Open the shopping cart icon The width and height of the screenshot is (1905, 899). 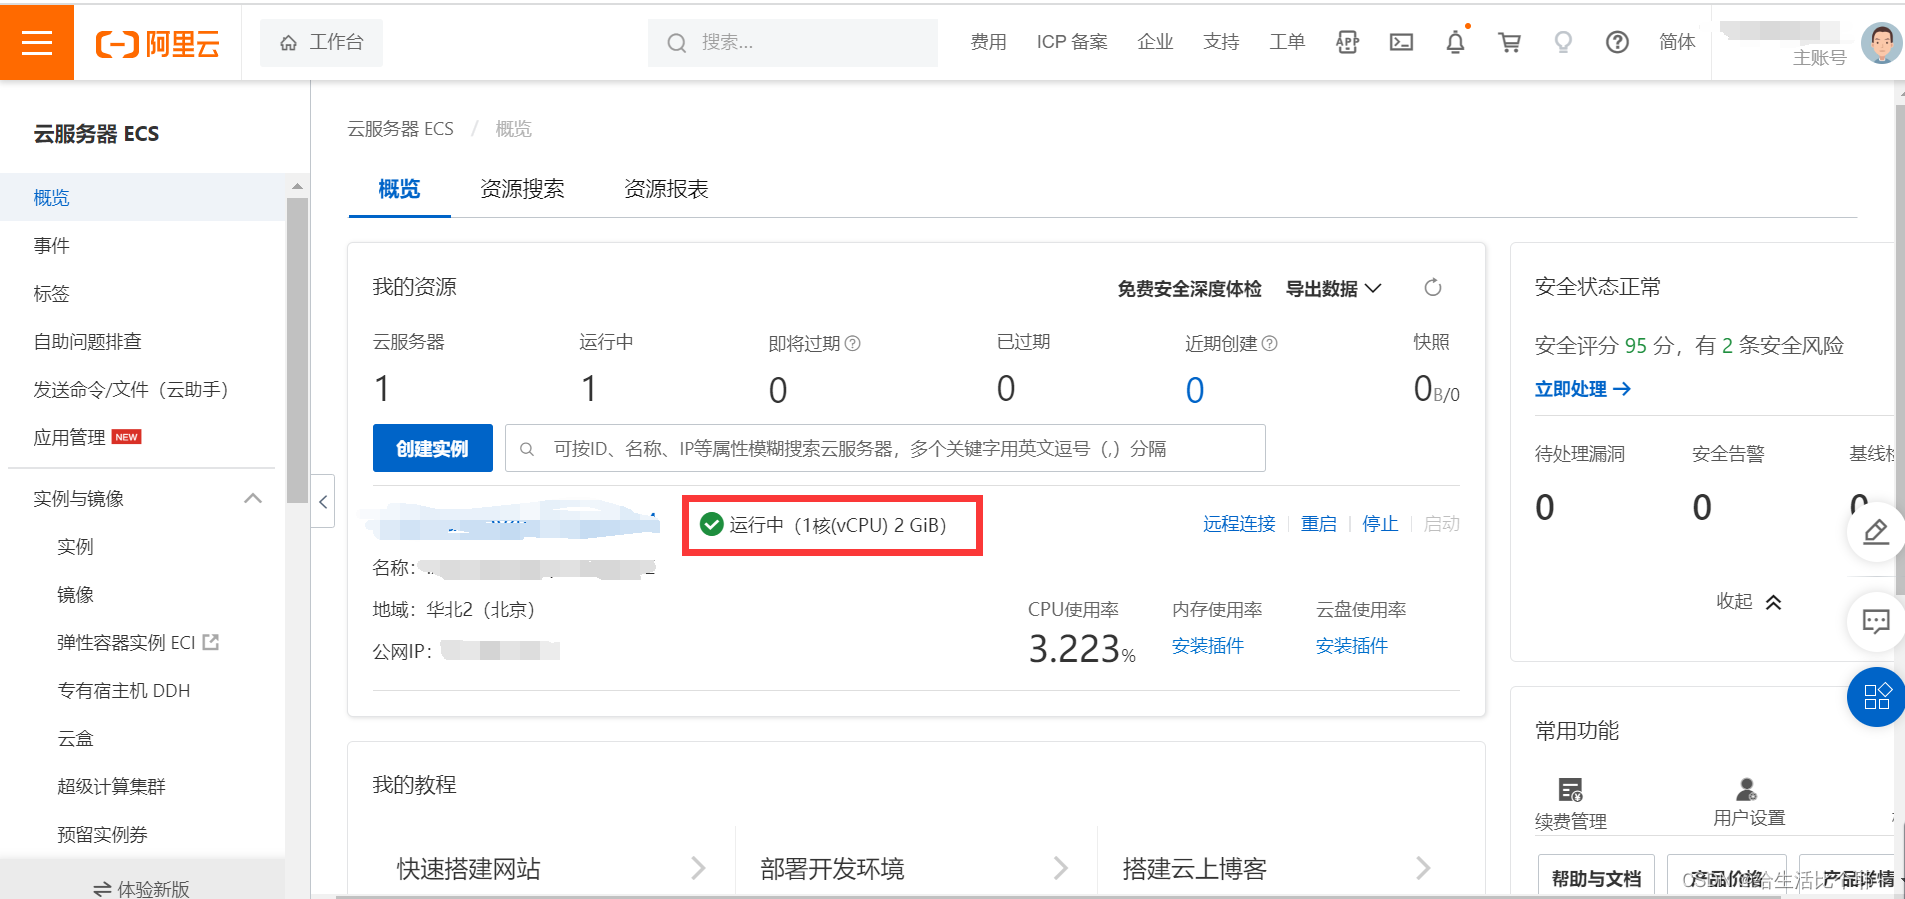[x=1509, y=42]
